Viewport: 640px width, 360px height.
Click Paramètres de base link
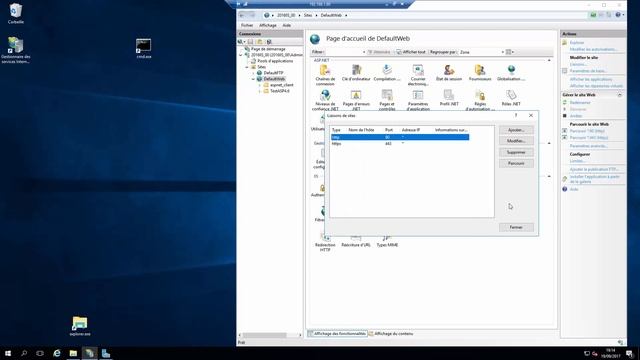tap(588, 71)
